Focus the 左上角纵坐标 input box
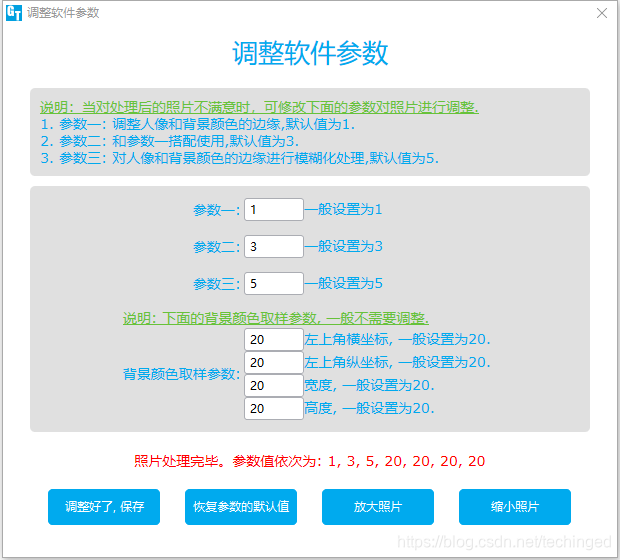Viewport: 620px width, 560px height. pos(274,362)
